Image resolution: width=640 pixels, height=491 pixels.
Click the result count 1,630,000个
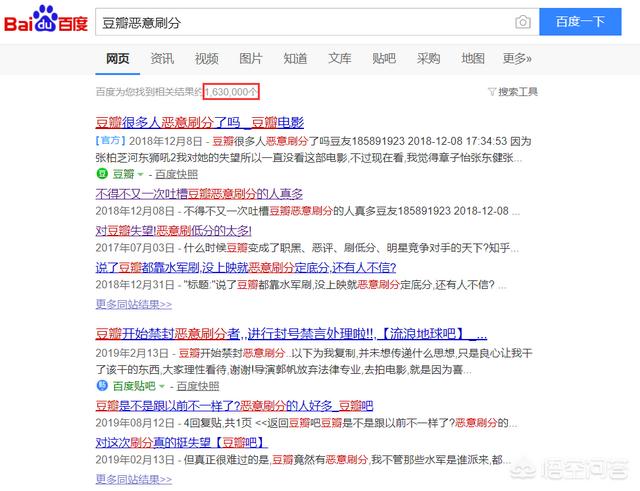pyautogui.click(x=231, y=92)
